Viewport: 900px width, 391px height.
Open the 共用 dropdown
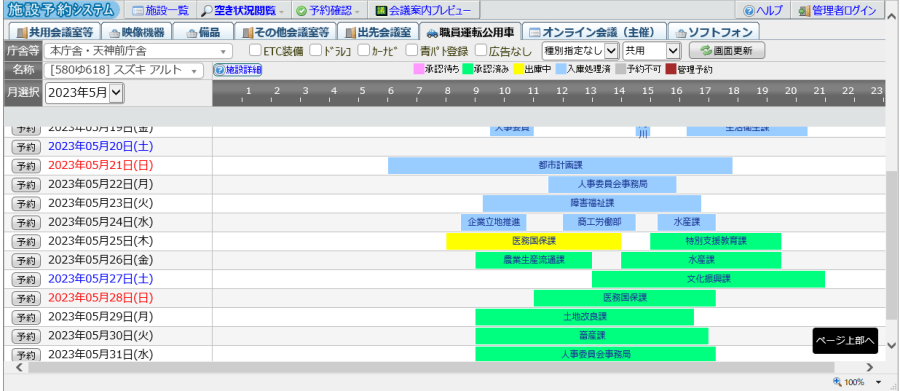651,51
